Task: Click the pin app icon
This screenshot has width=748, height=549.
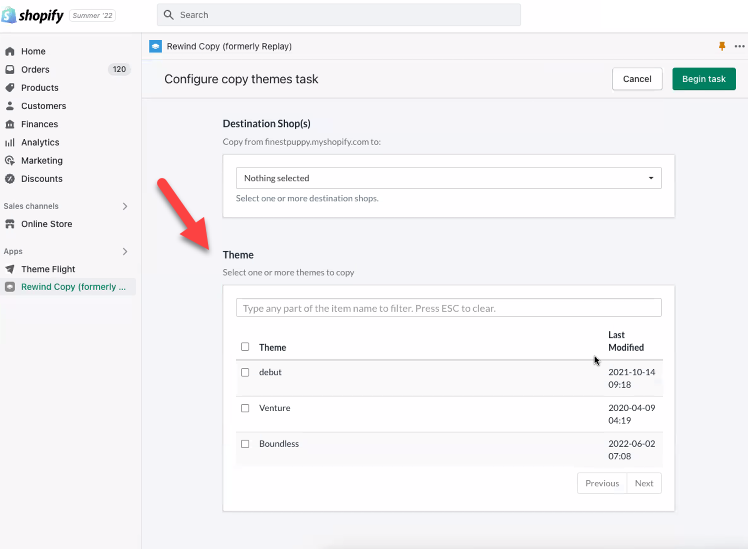Action: tap(722, 46)
